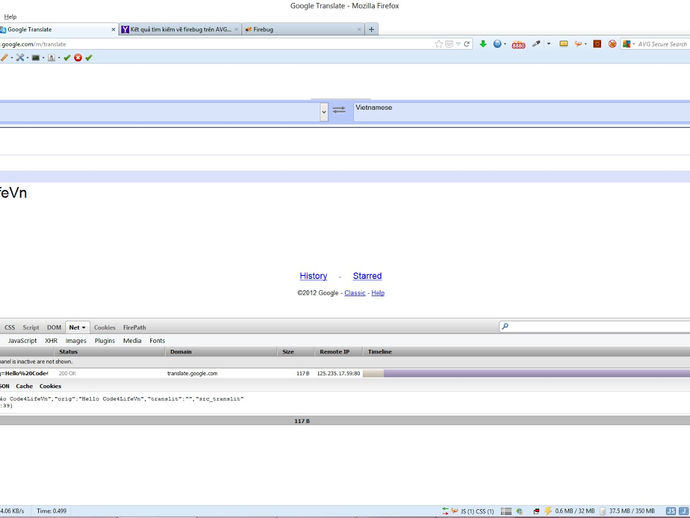Click the blue globe toolbar icon

pyautogui.click(x=497, y=44)
